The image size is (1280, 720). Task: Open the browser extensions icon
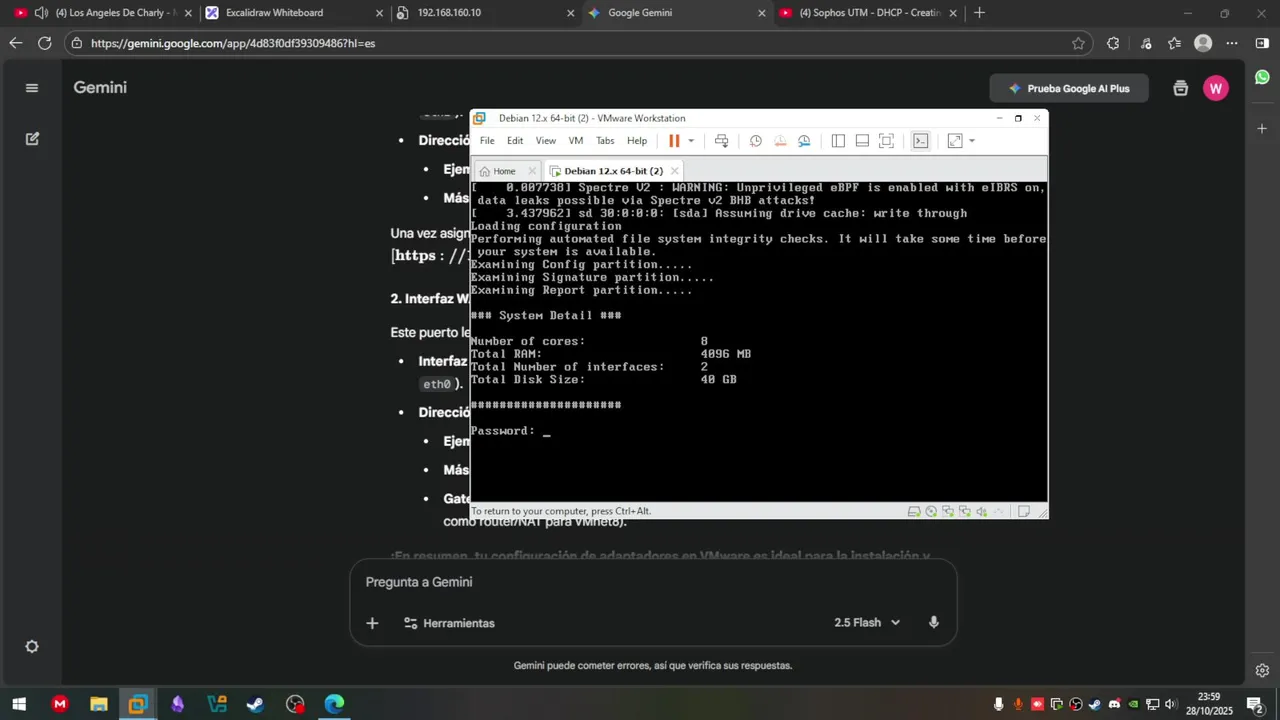click(1113, 43)
